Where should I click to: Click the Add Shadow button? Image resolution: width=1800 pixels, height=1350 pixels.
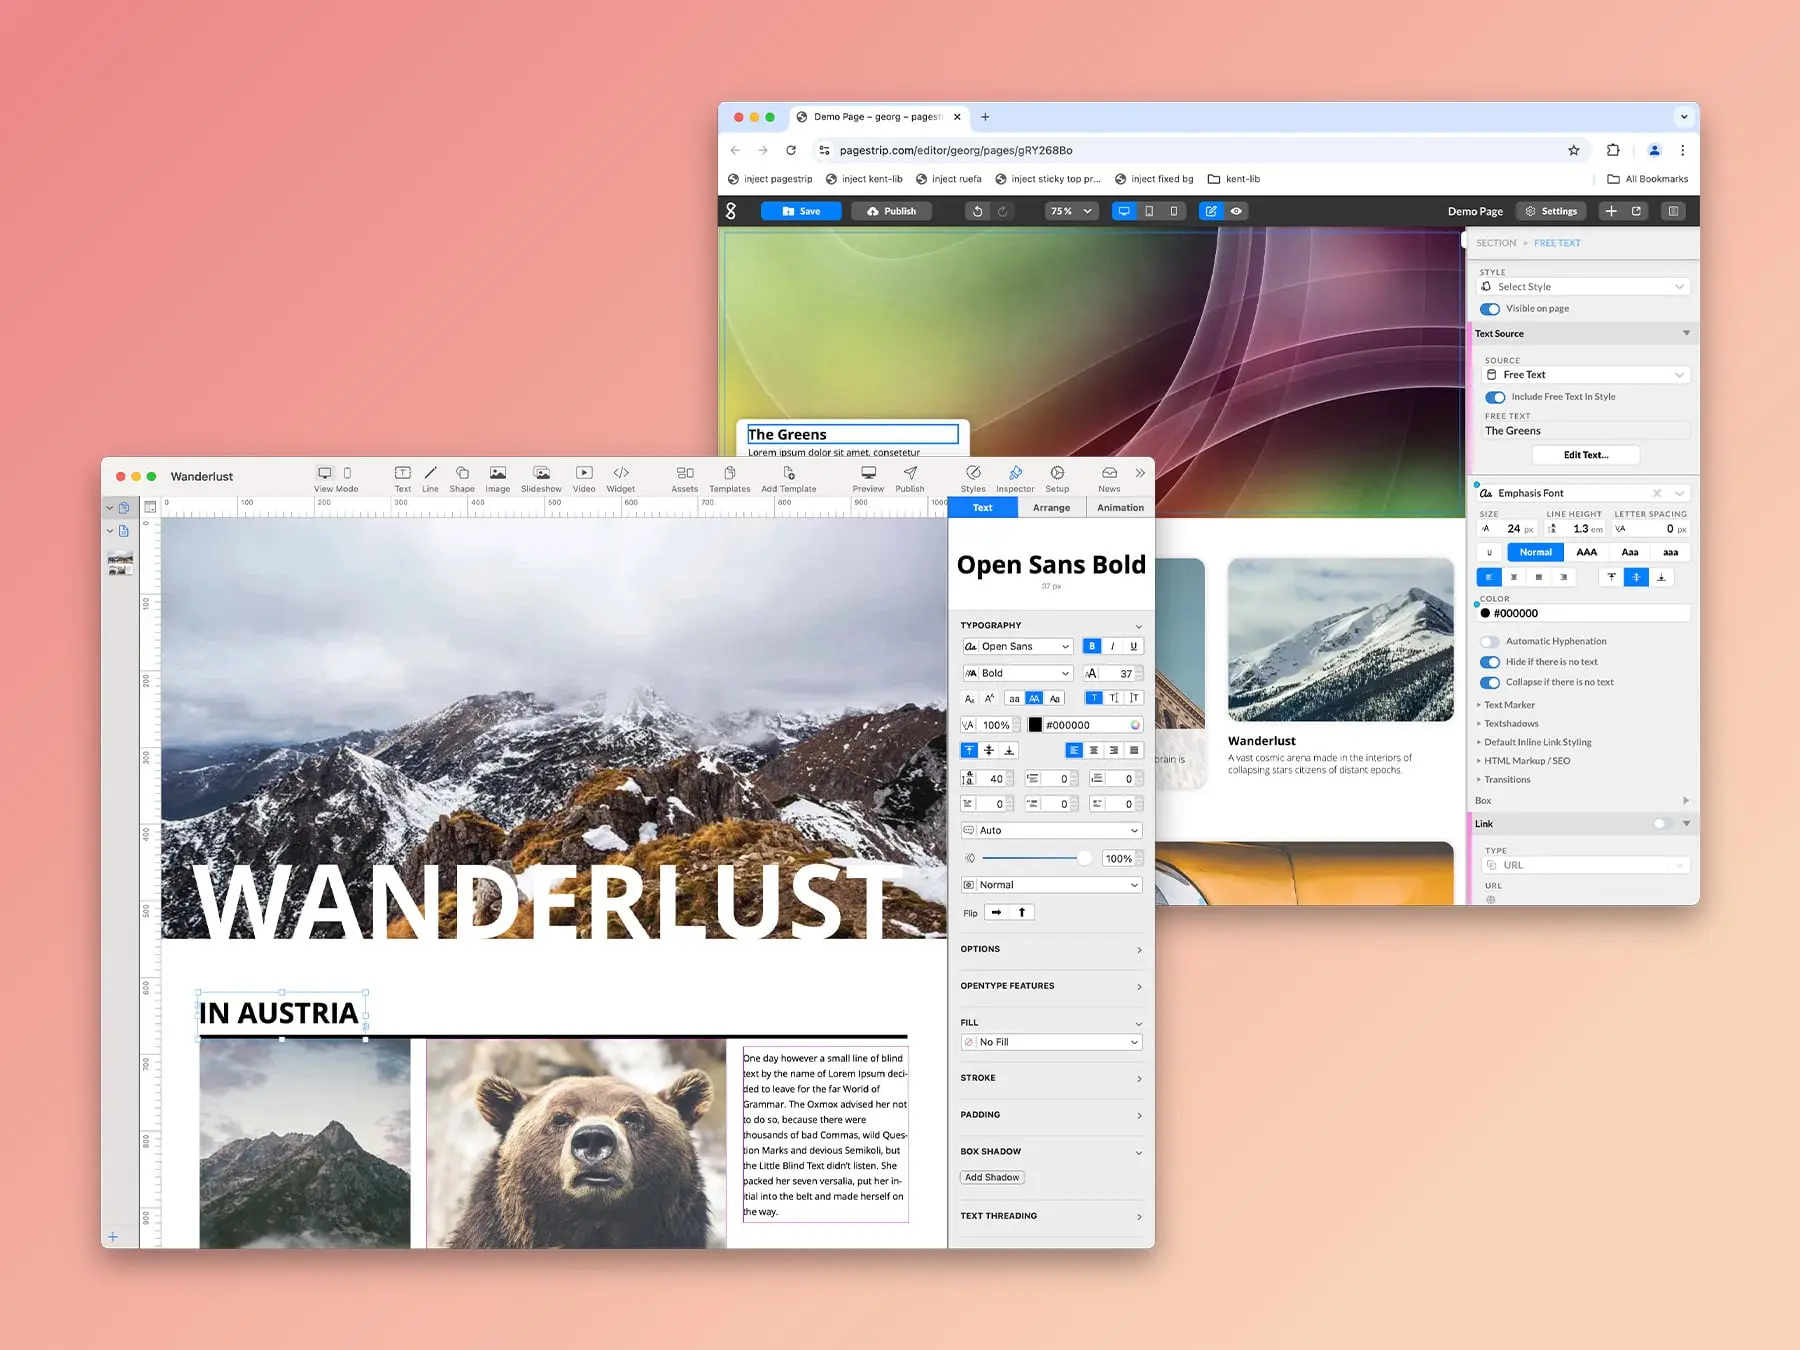[x=992, y=1178]
